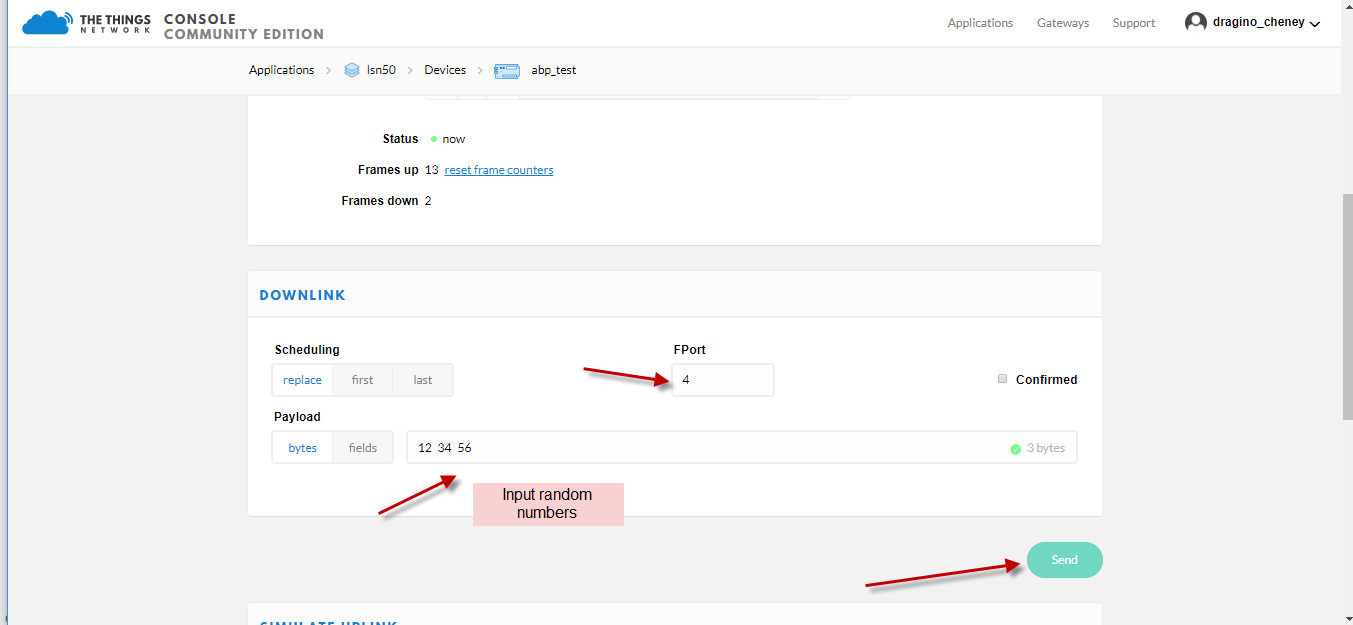
Task: Switch payload mode to bytes
Action: (x=302, y=448)
